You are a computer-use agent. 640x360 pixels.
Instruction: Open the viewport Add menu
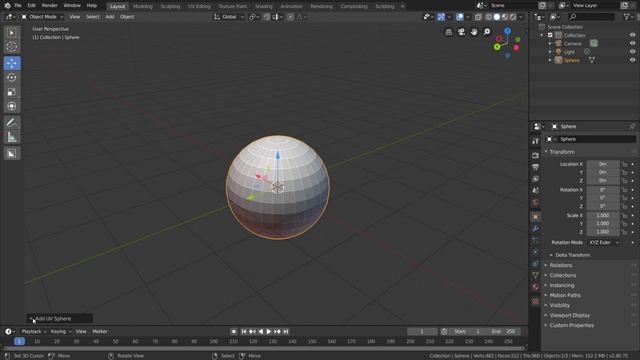click(110, 17)
